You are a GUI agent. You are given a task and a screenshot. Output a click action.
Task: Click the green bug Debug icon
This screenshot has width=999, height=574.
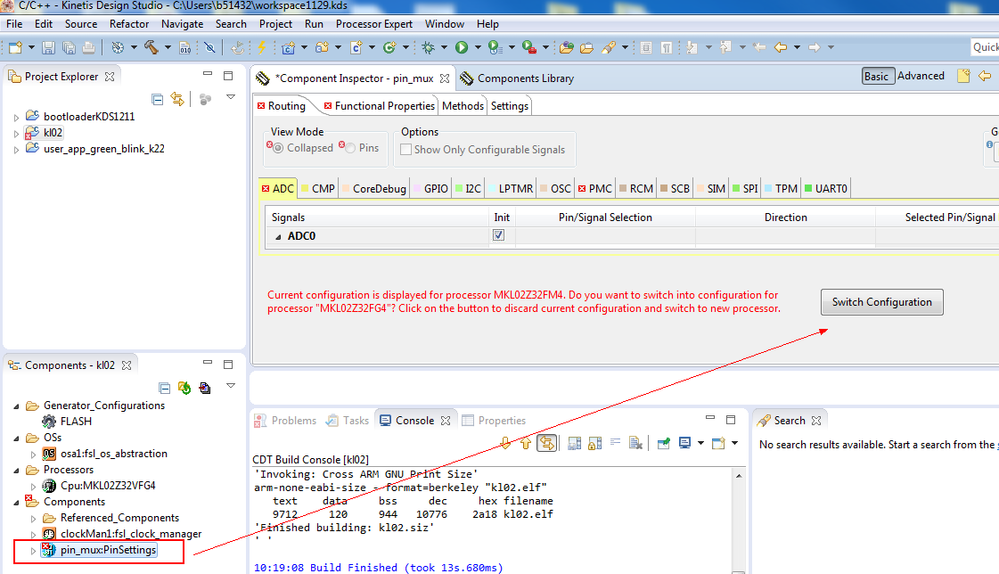coord(428,48)
